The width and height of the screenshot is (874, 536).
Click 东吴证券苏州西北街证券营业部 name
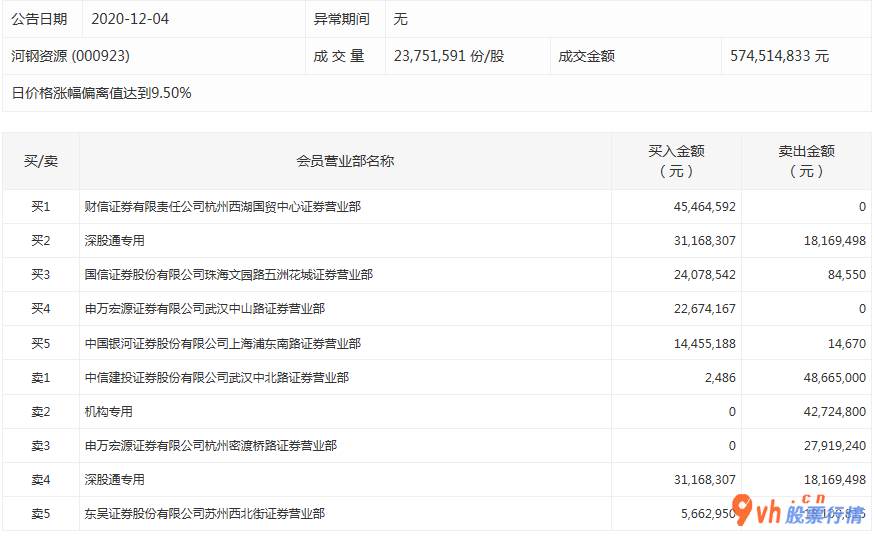pyautogui.click(x=205, y=514)
